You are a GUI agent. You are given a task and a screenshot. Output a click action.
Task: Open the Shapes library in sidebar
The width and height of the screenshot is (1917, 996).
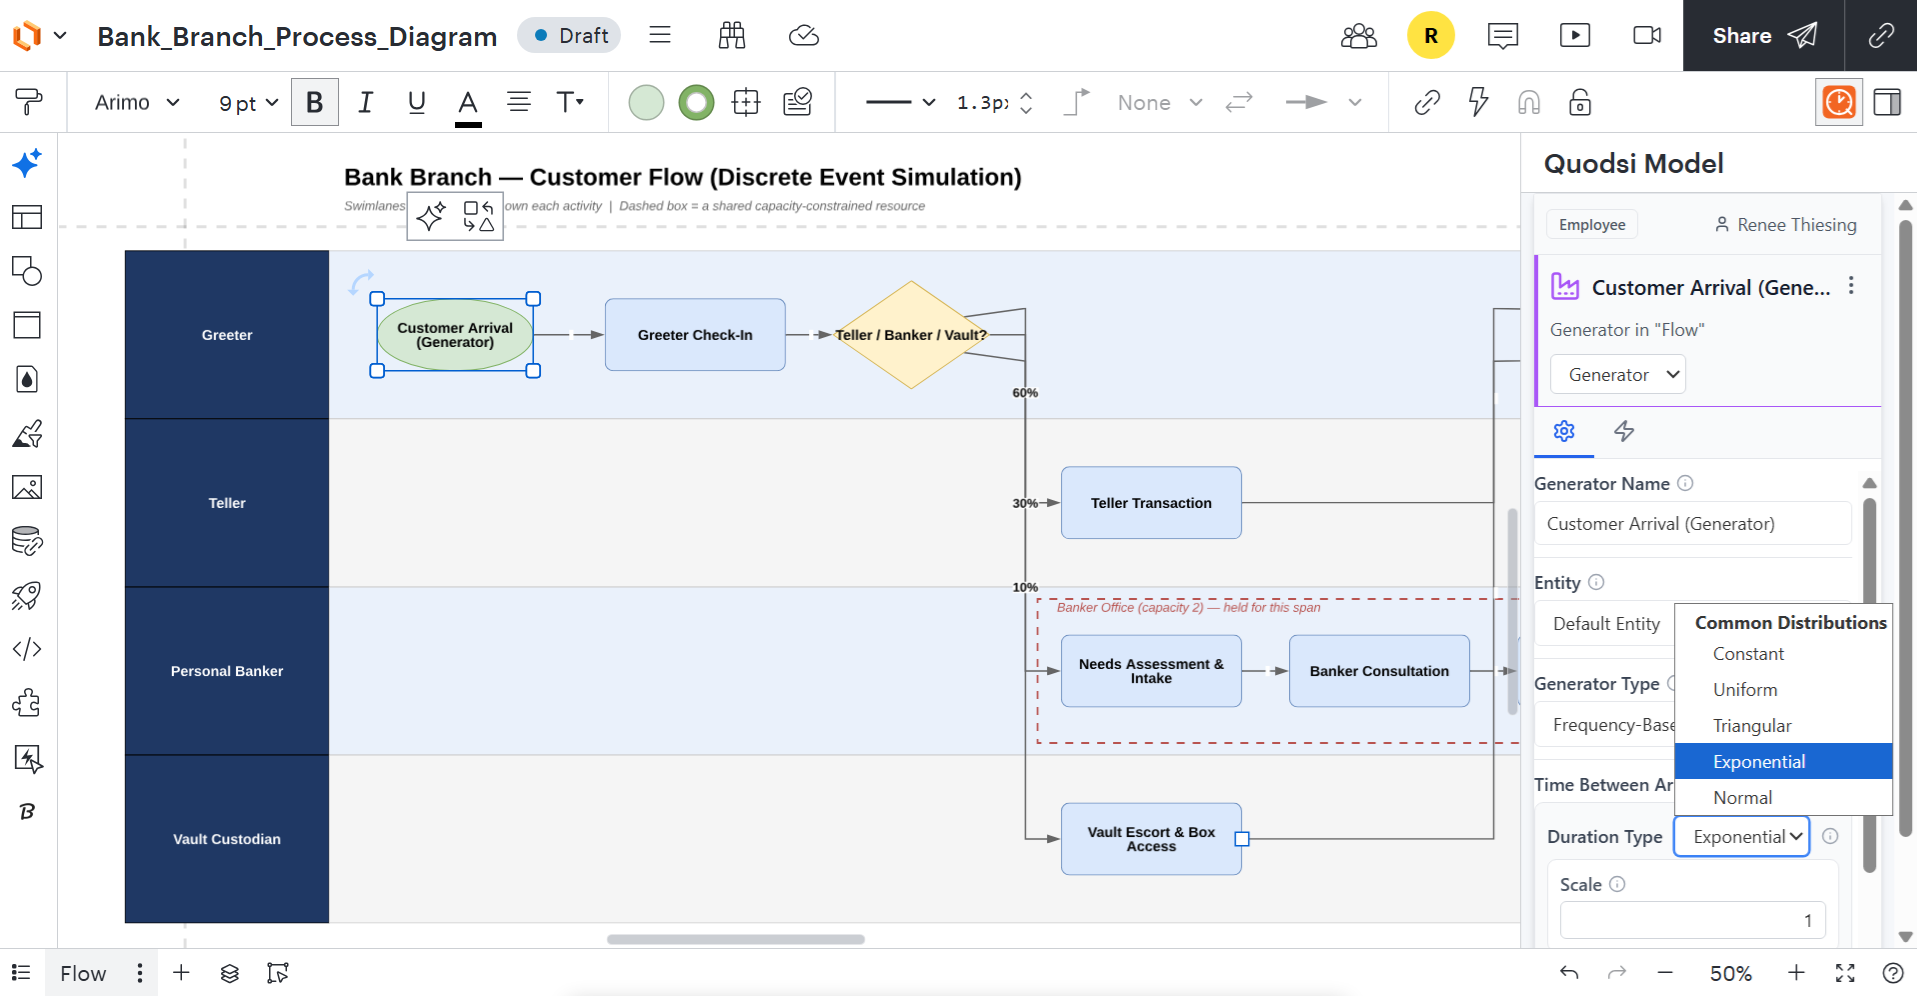(x=27, y=271)
